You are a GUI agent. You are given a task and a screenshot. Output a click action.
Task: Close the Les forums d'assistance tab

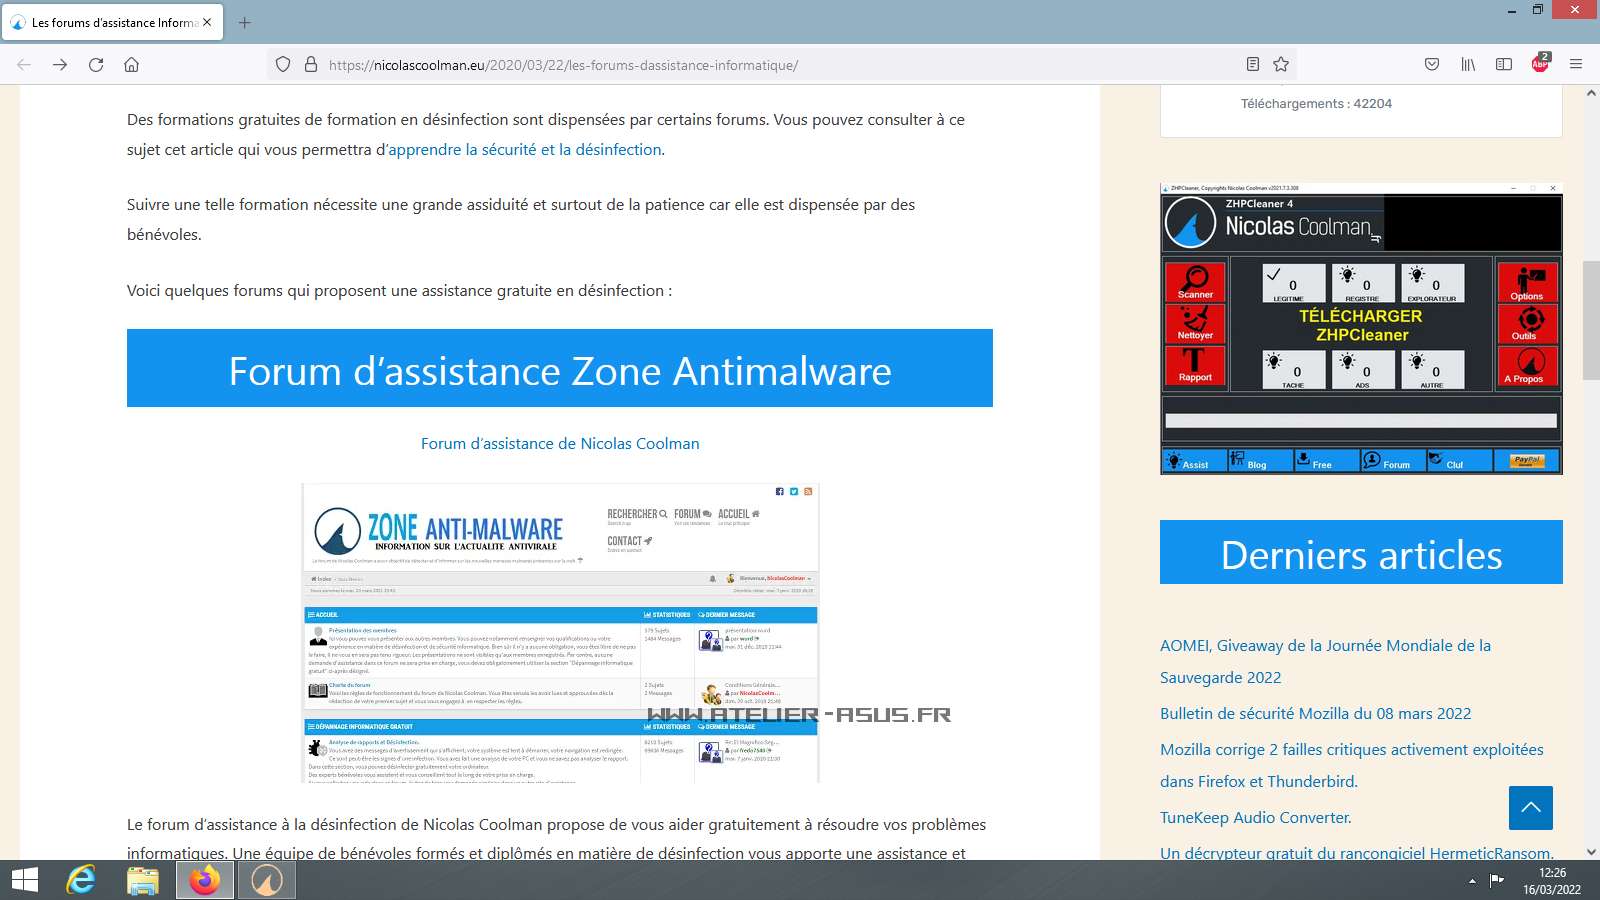coord(207,22)
